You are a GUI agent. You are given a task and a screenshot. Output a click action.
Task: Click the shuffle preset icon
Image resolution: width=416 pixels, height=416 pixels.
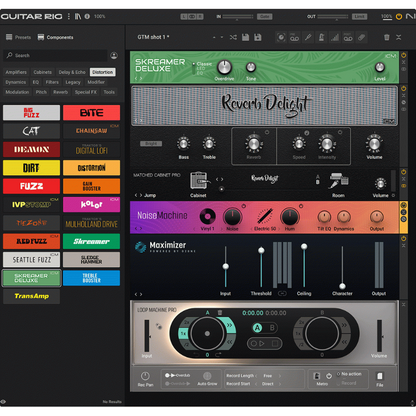tap(233, 37)
